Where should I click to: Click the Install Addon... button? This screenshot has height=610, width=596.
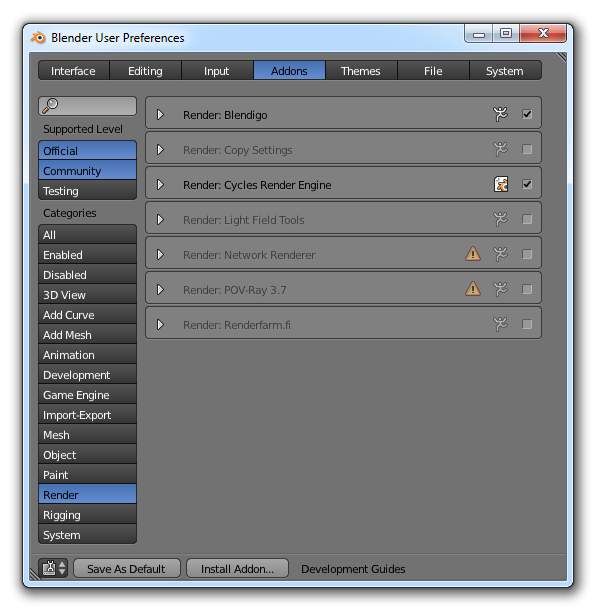pyautogui.click(x=237, y=569)
